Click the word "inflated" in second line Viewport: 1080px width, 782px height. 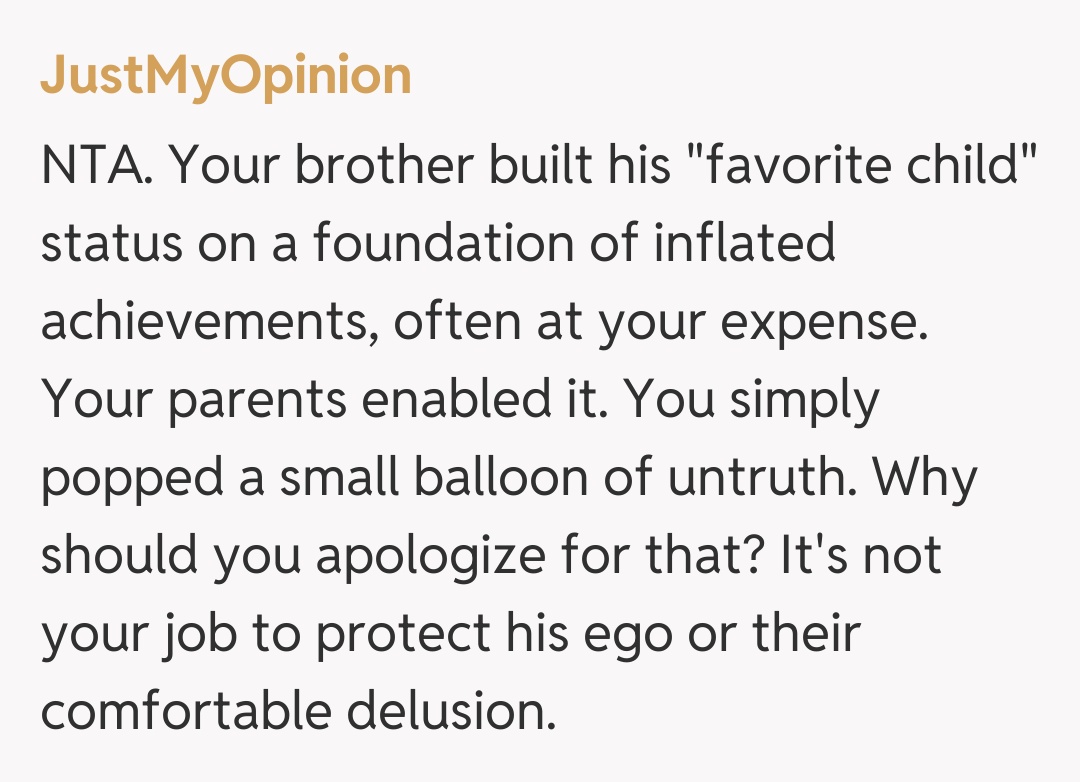pos(744,243)
